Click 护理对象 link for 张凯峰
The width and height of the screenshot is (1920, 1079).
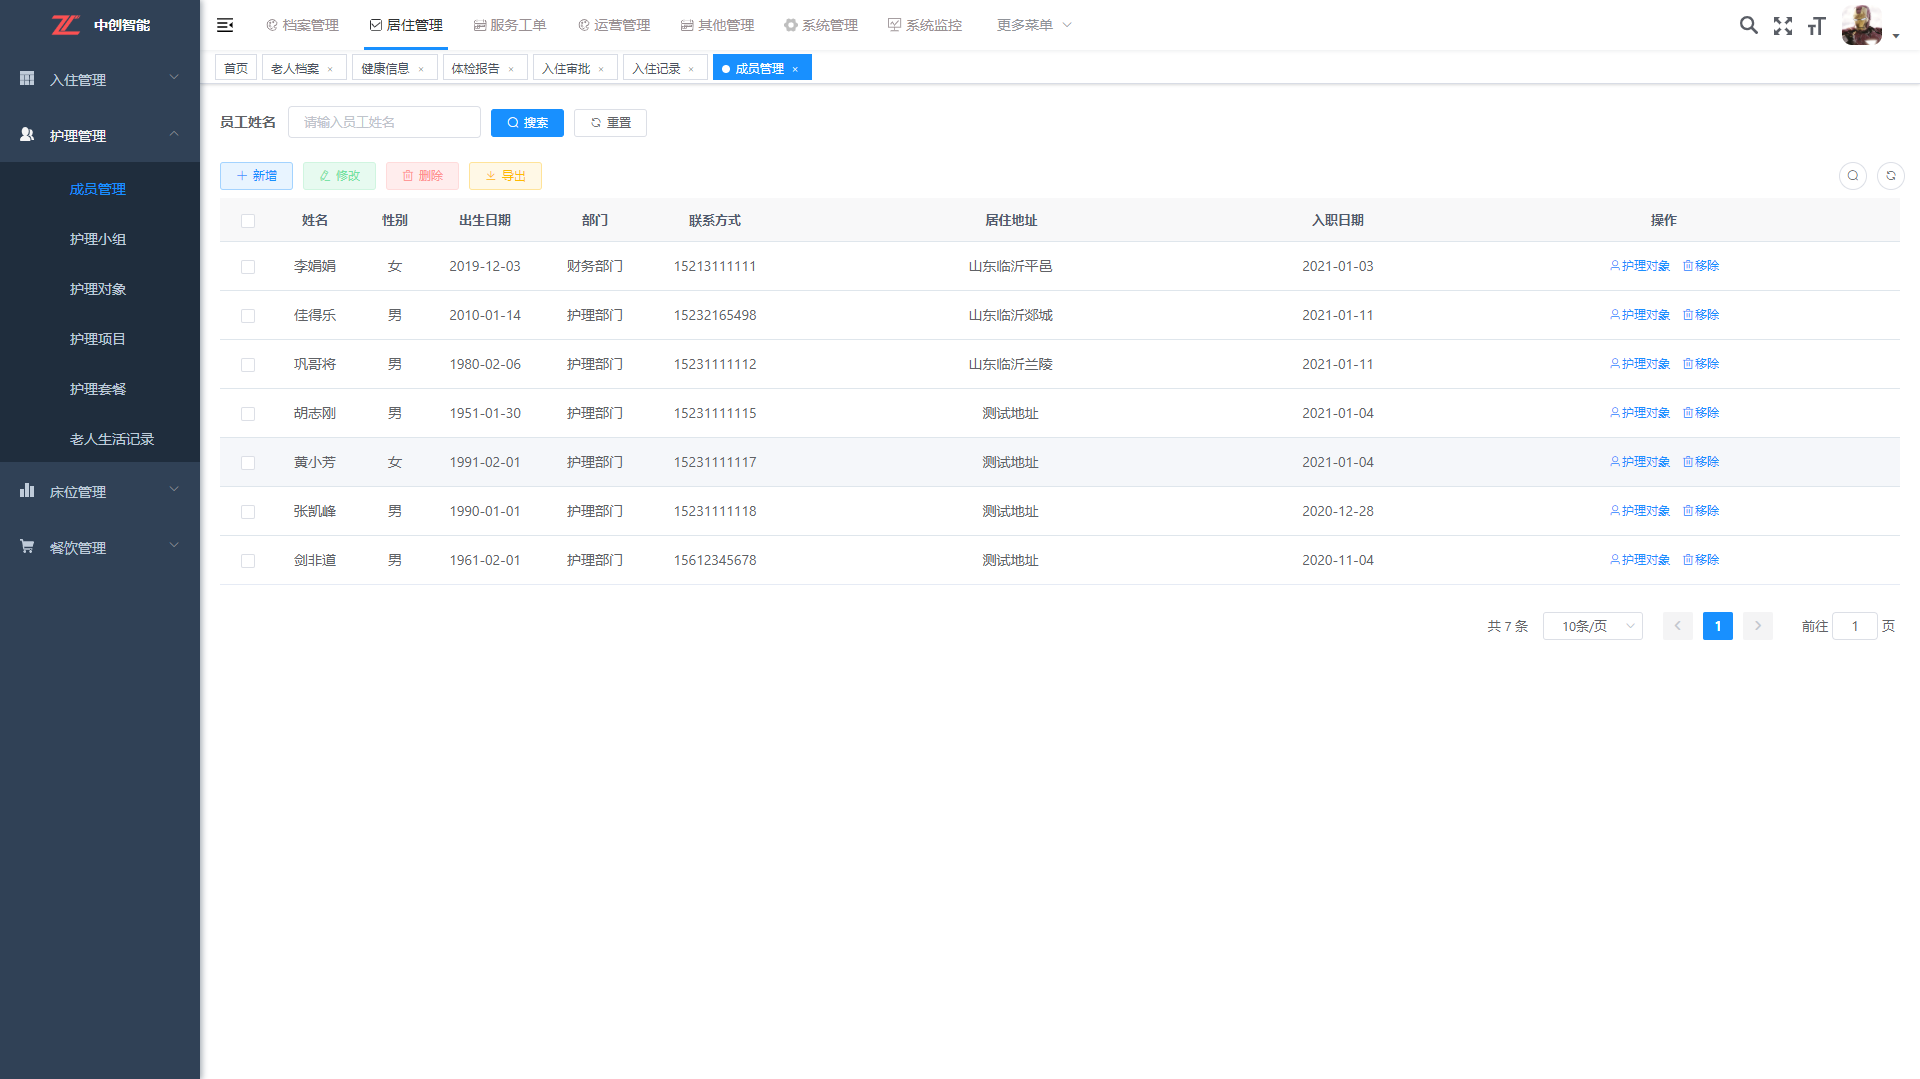tap(1640, 511)
